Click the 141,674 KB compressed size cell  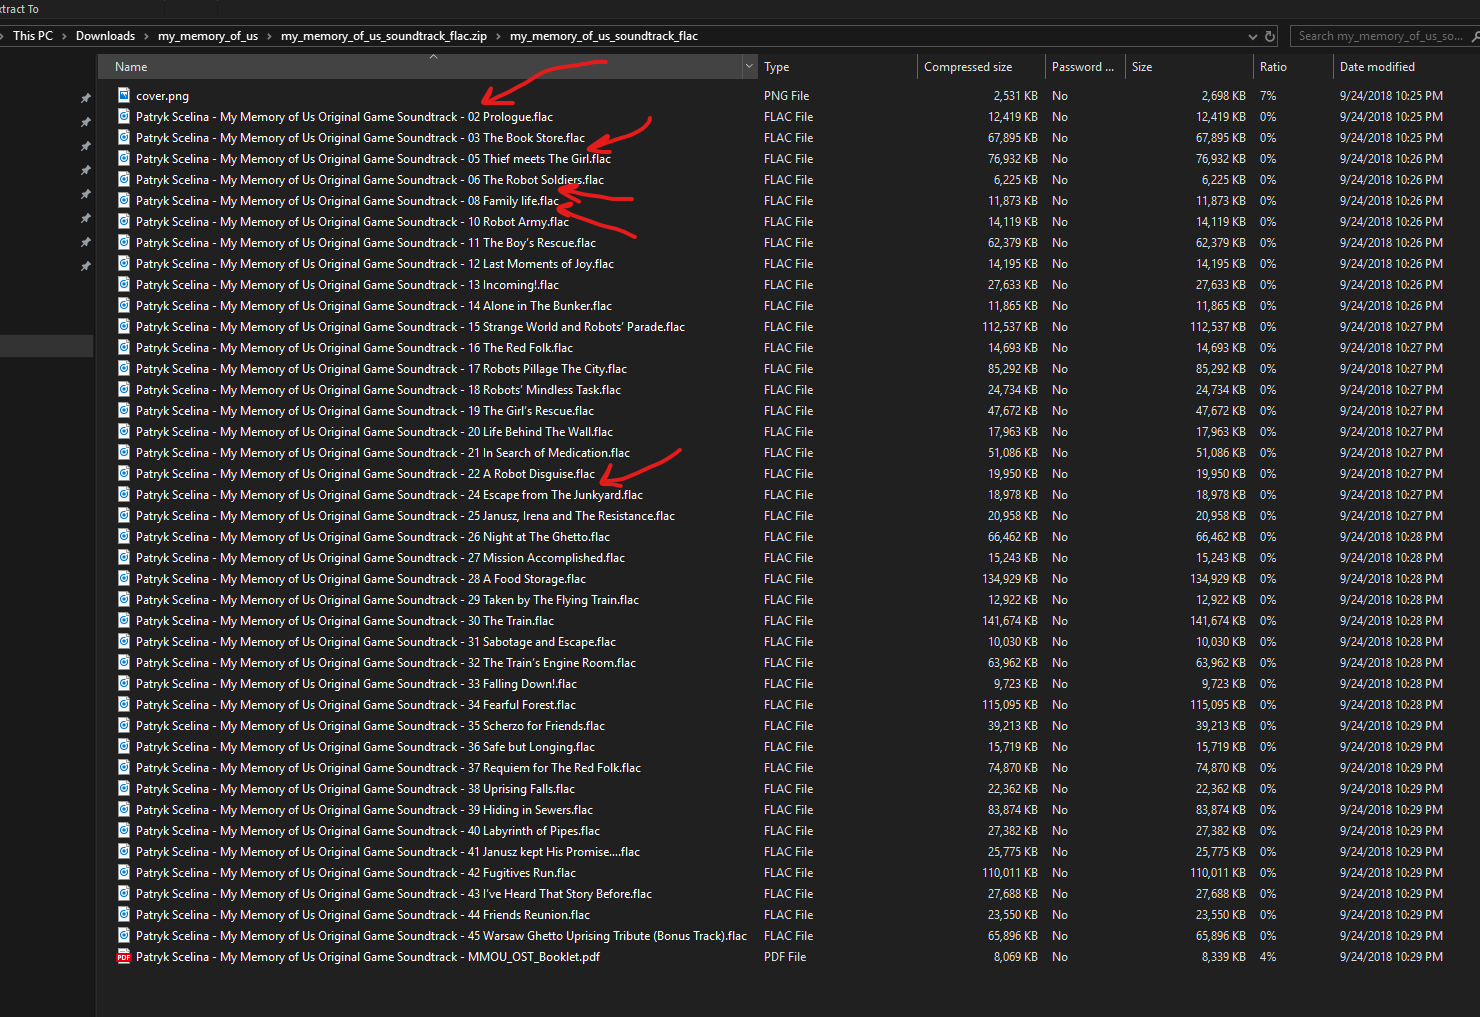(1009, 620)
